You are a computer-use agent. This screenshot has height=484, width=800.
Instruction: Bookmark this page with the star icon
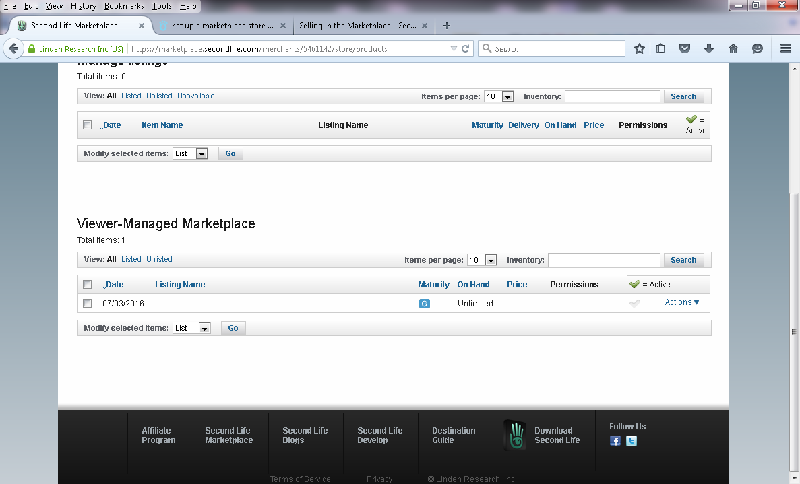tap(639, 48)
